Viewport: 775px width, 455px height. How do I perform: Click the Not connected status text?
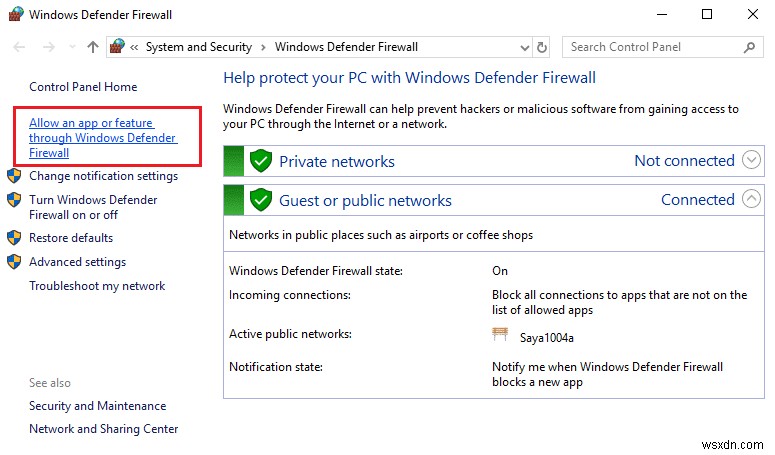pos(685,161)
